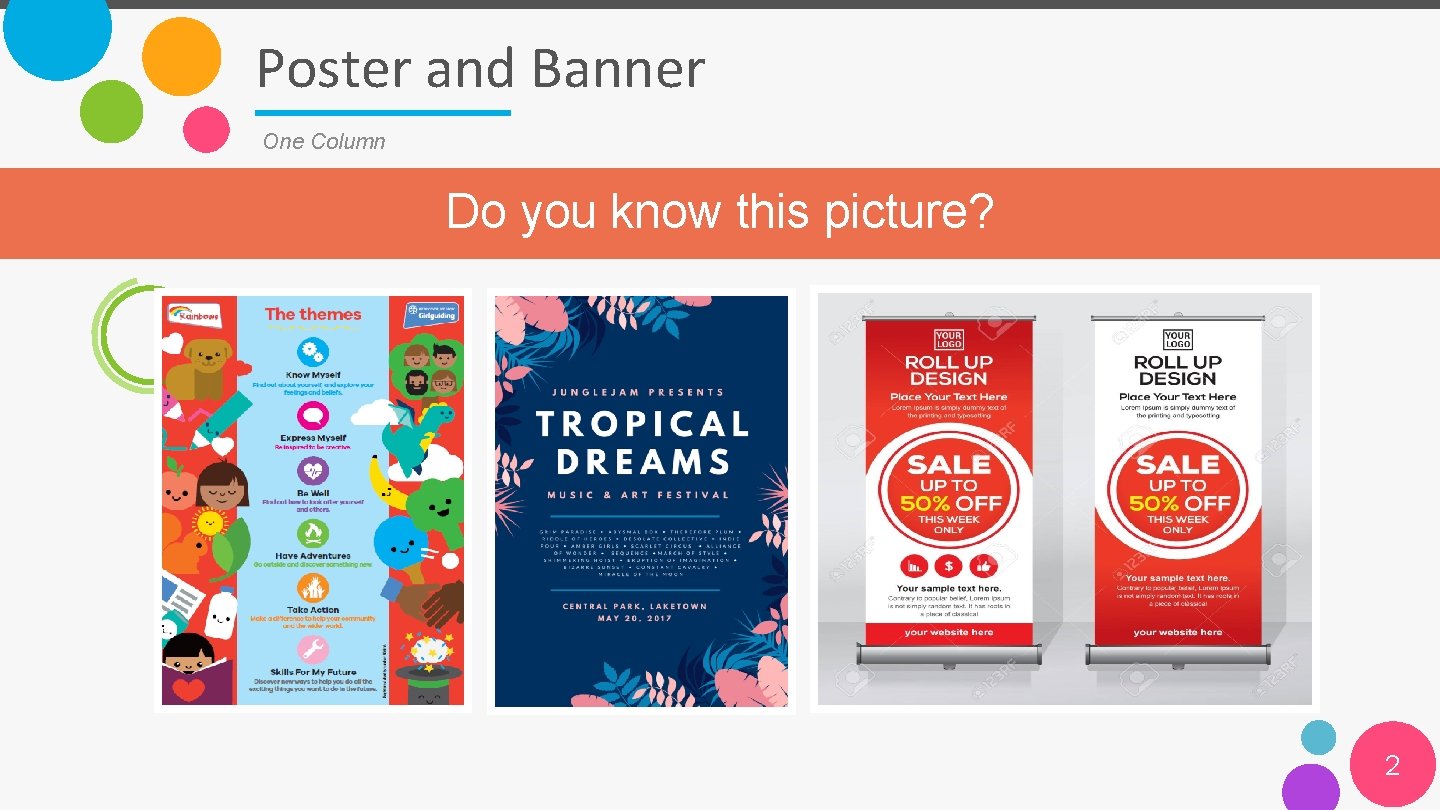Select the purple heart-pulse icon above Be Well
Screen dimensions: 1440x810
pos(310,471)
